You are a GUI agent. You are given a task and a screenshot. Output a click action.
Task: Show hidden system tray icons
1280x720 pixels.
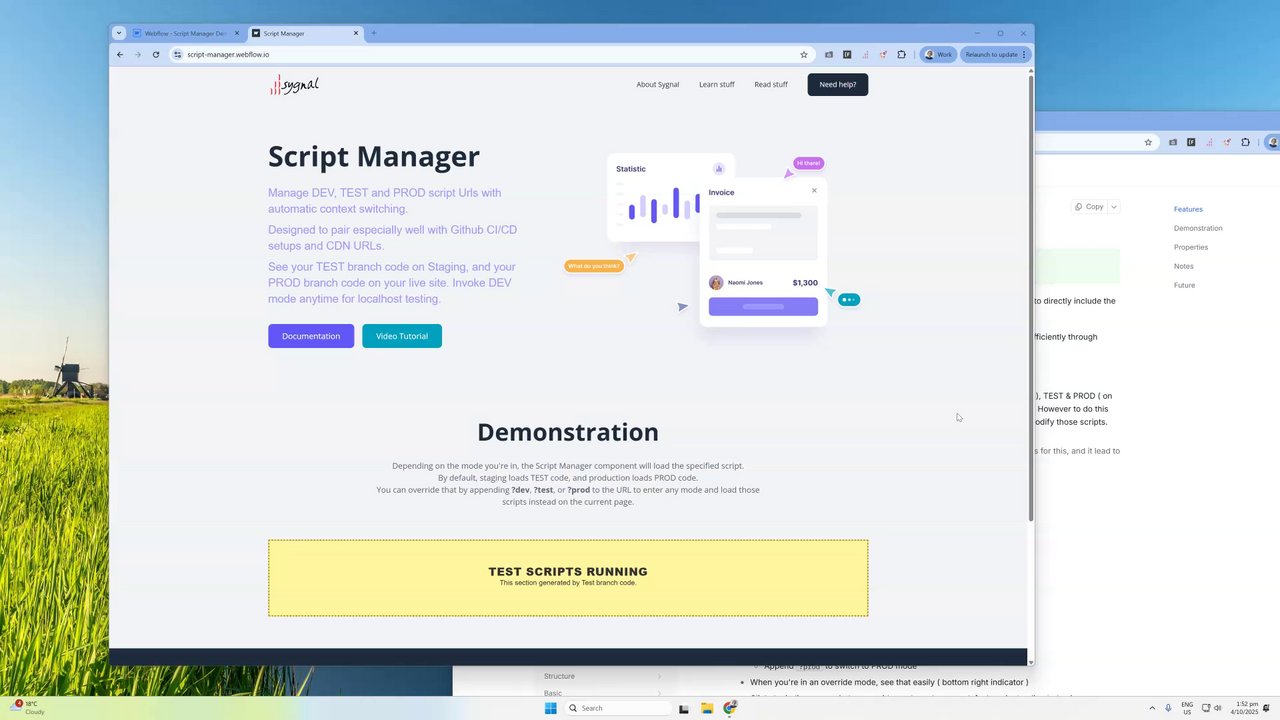coord(1152,708)
